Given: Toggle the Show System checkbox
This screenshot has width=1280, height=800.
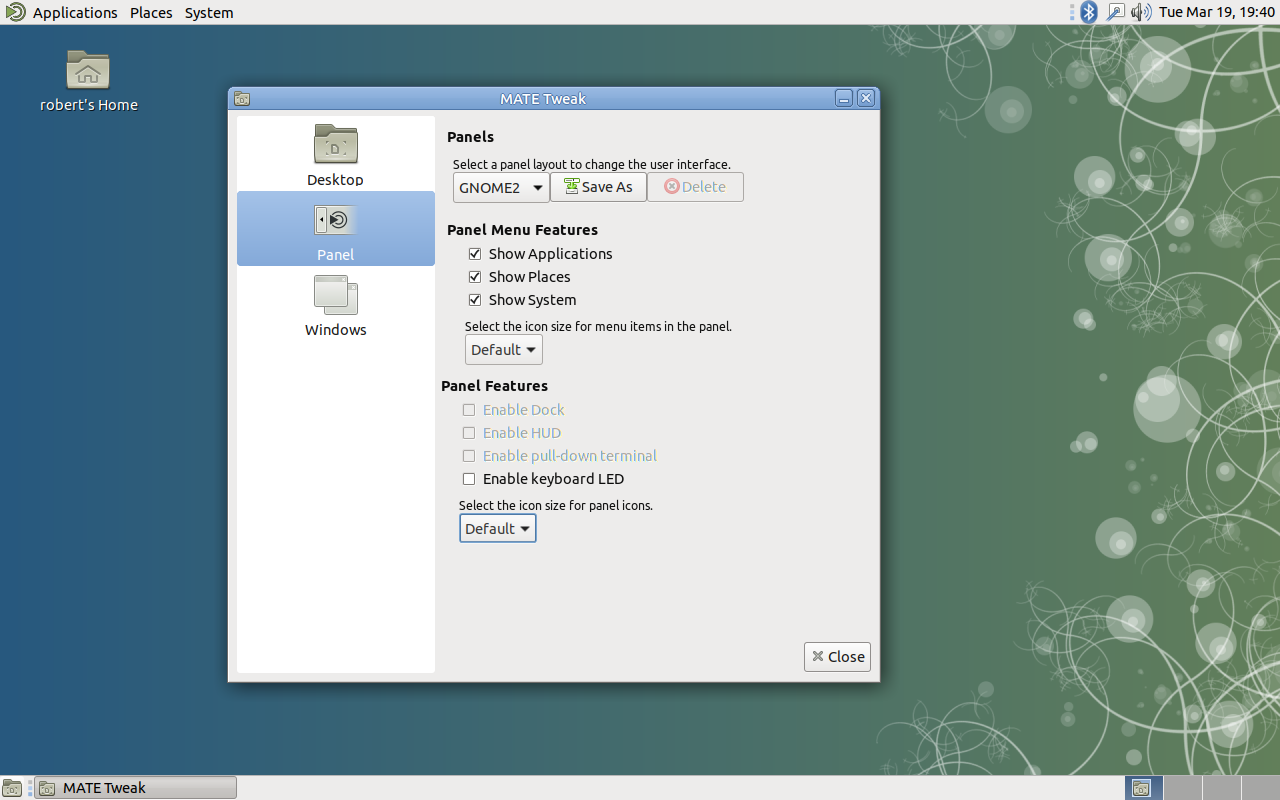Looking at the screenshot, I should (475, 300).
